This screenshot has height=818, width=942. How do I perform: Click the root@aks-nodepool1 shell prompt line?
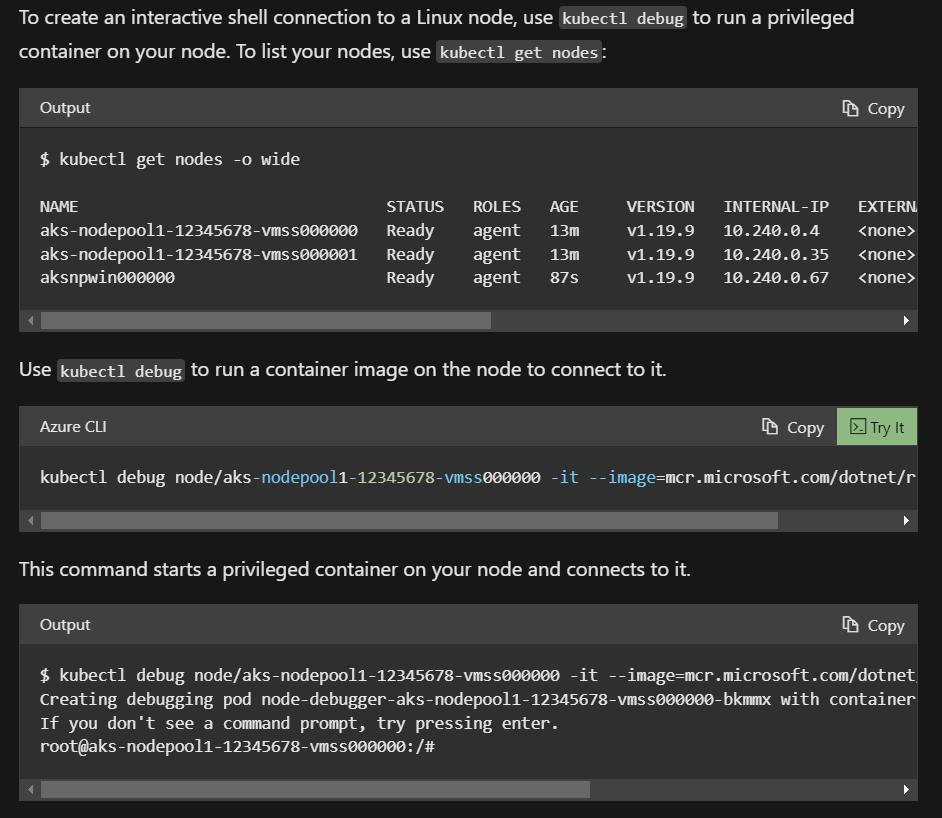click(237, 747)
